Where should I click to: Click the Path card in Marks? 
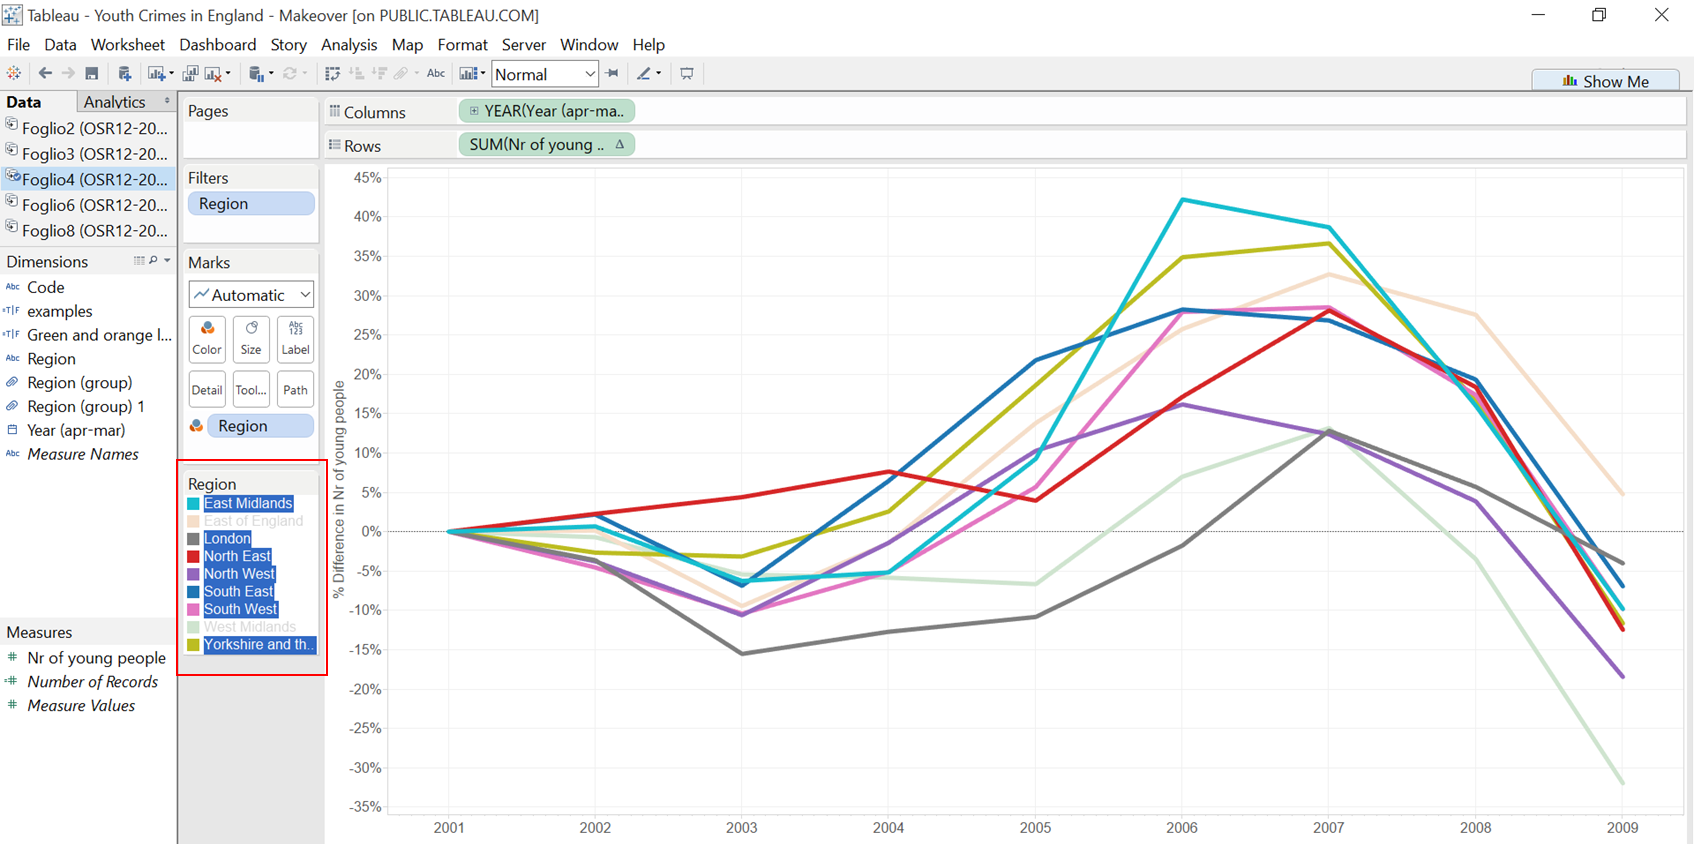pyautogui.click(x=295, y=389)
